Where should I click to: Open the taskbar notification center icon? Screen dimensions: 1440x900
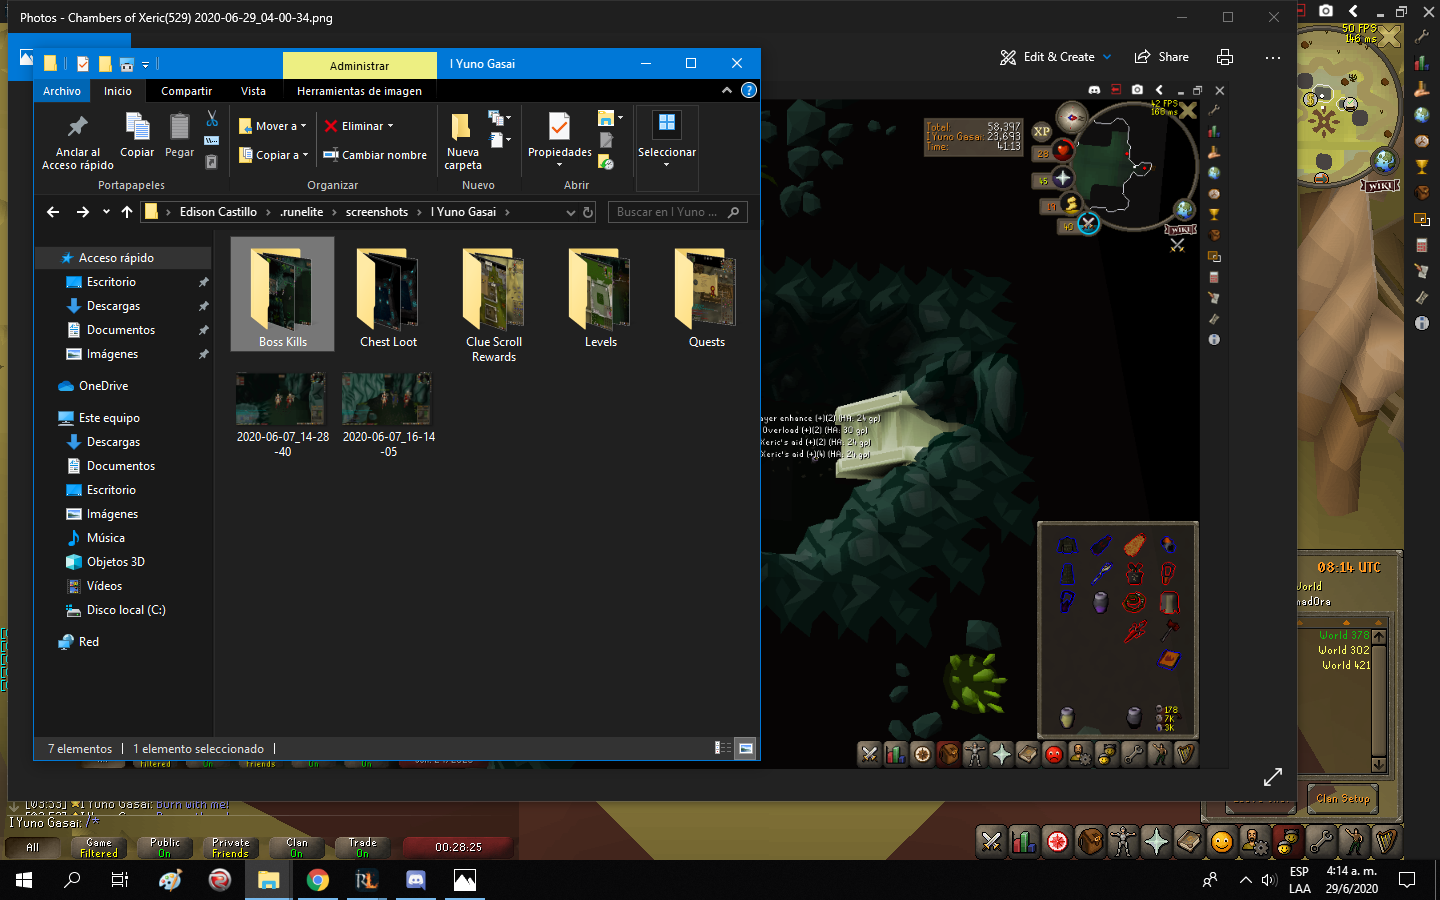tap(1407, 880)
